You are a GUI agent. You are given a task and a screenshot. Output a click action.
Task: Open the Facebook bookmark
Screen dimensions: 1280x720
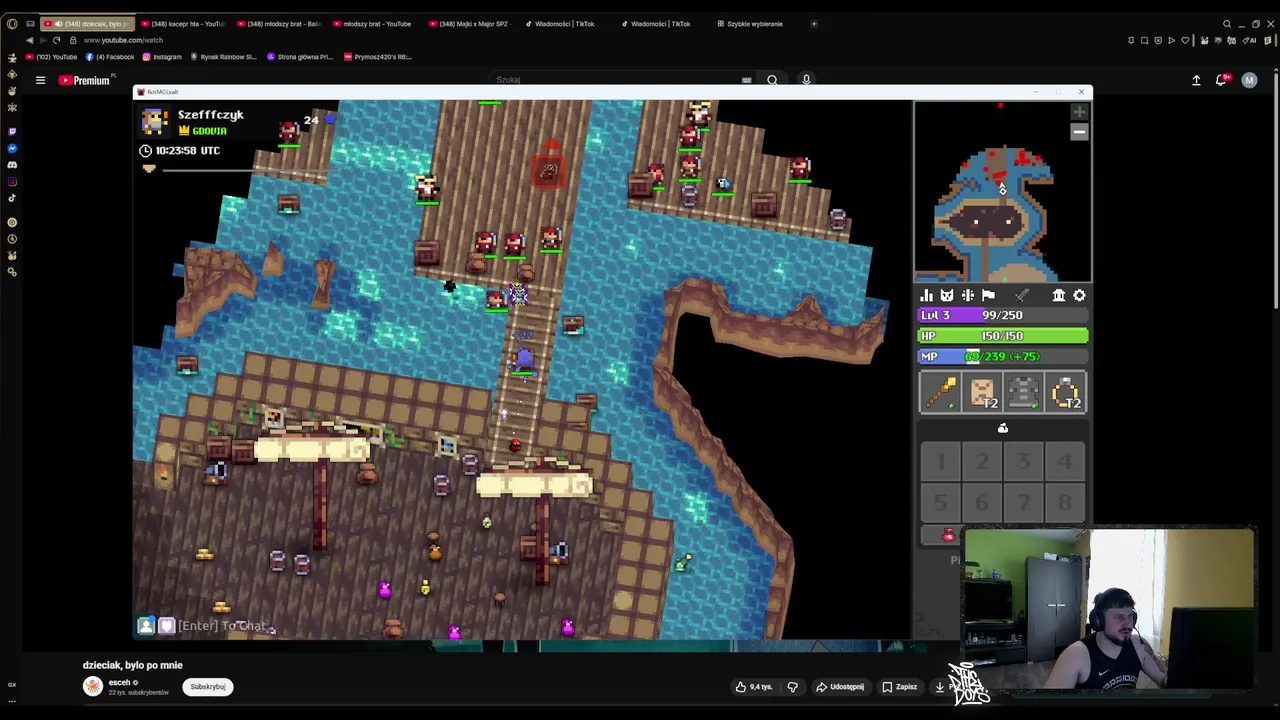pyautogui.click(x=111, y=57)
